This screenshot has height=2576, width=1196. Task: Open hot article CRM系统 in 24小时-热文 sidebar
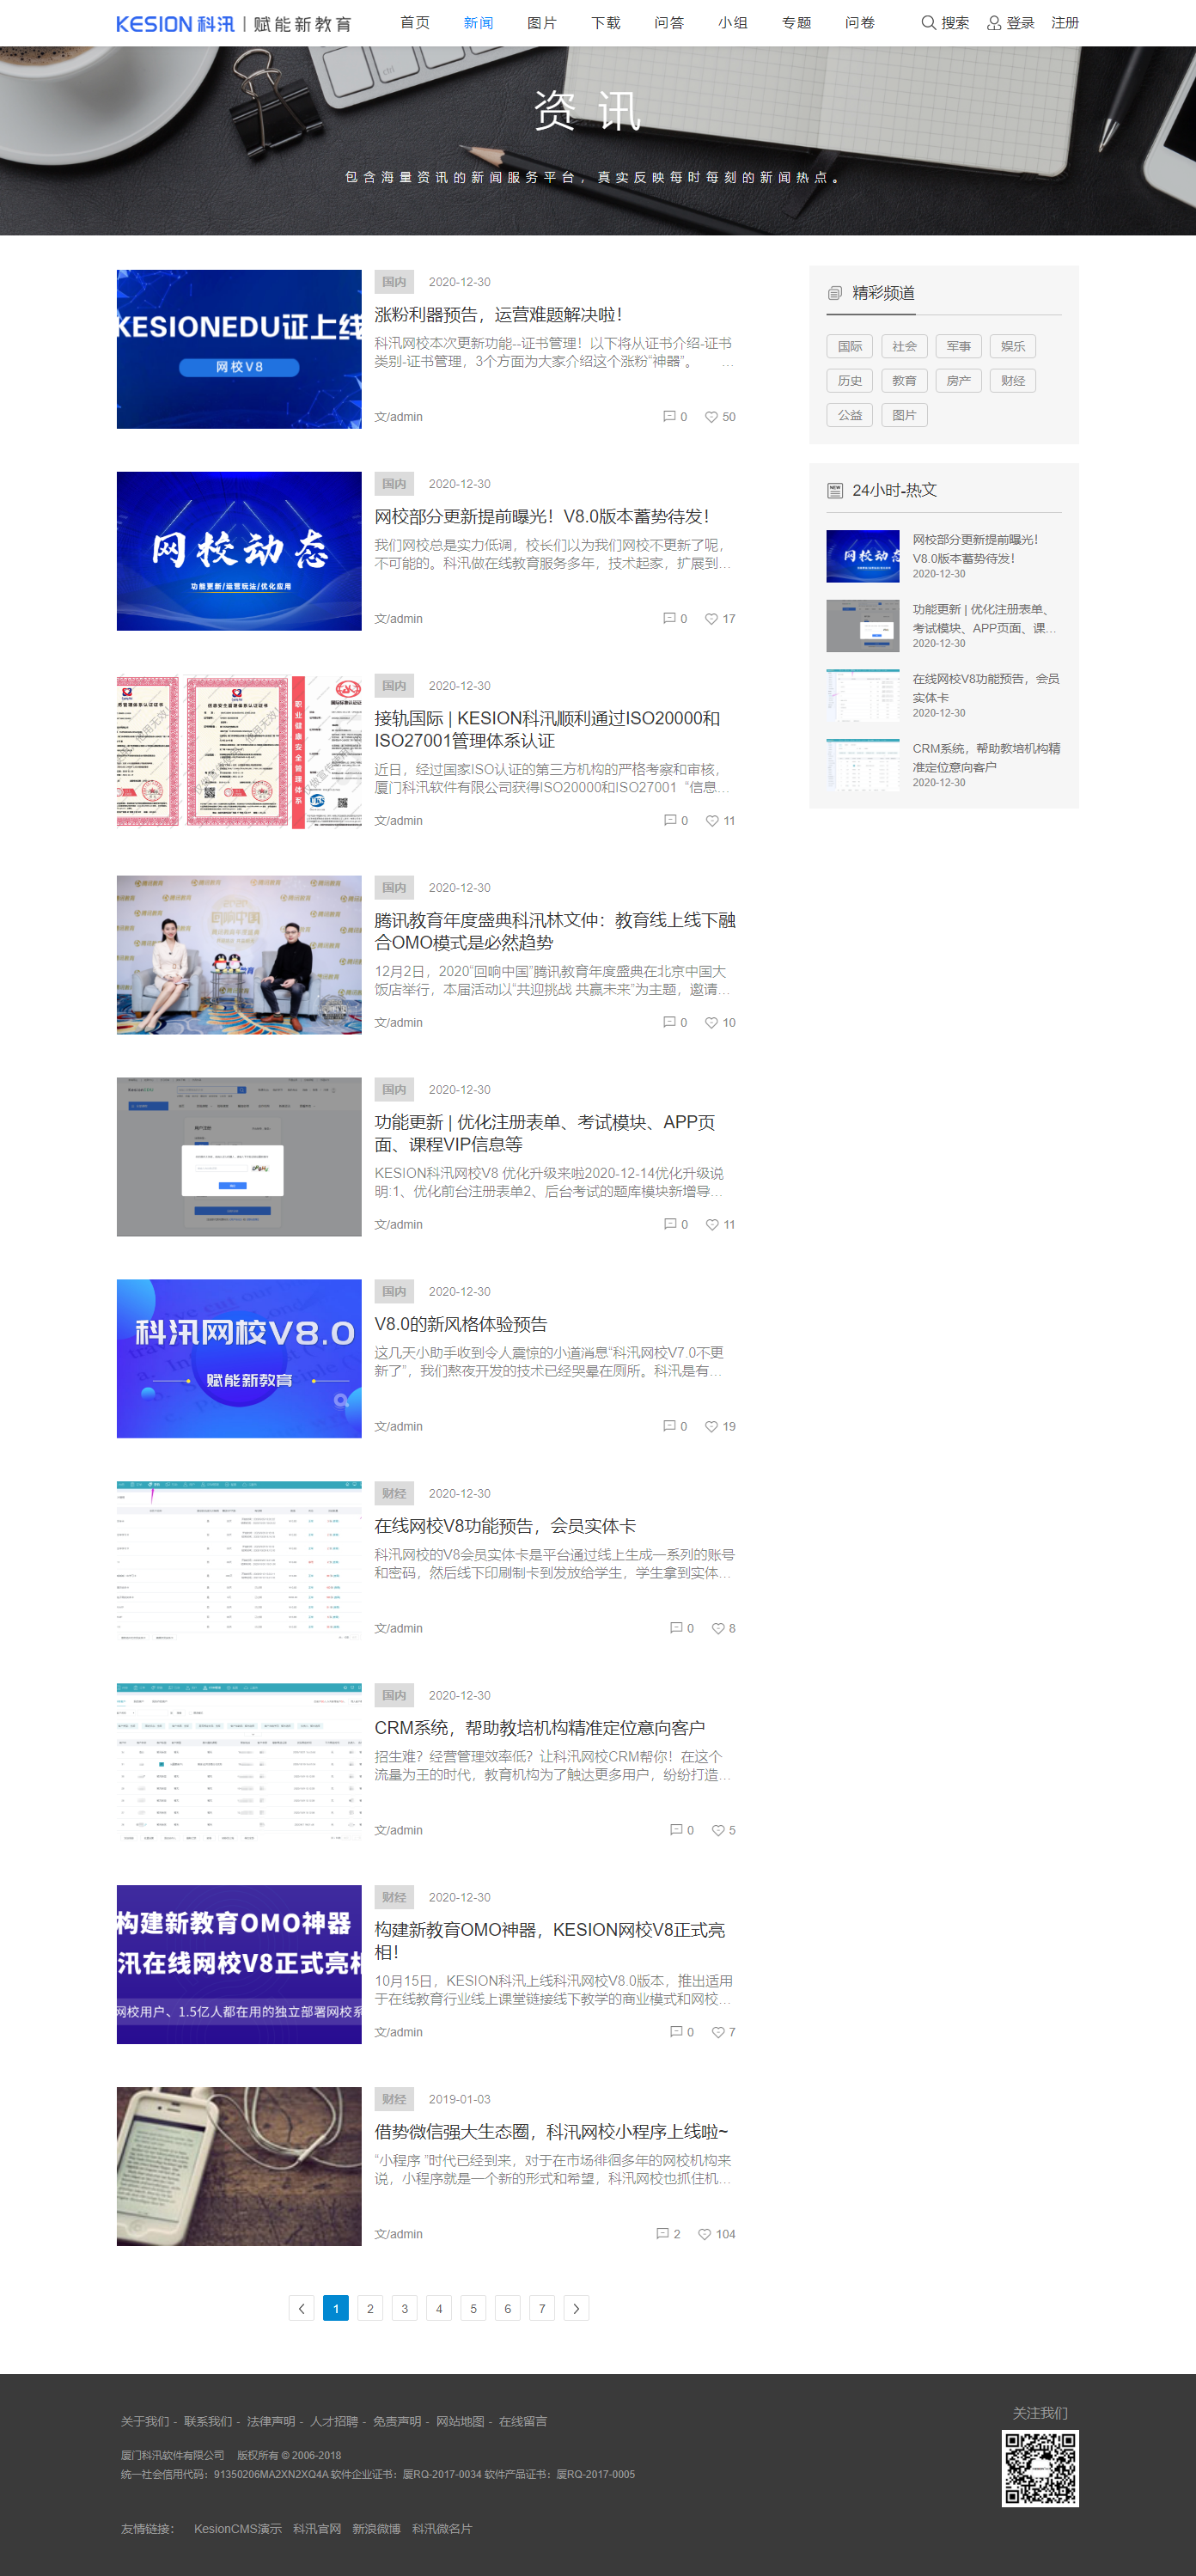click(986, 758)
